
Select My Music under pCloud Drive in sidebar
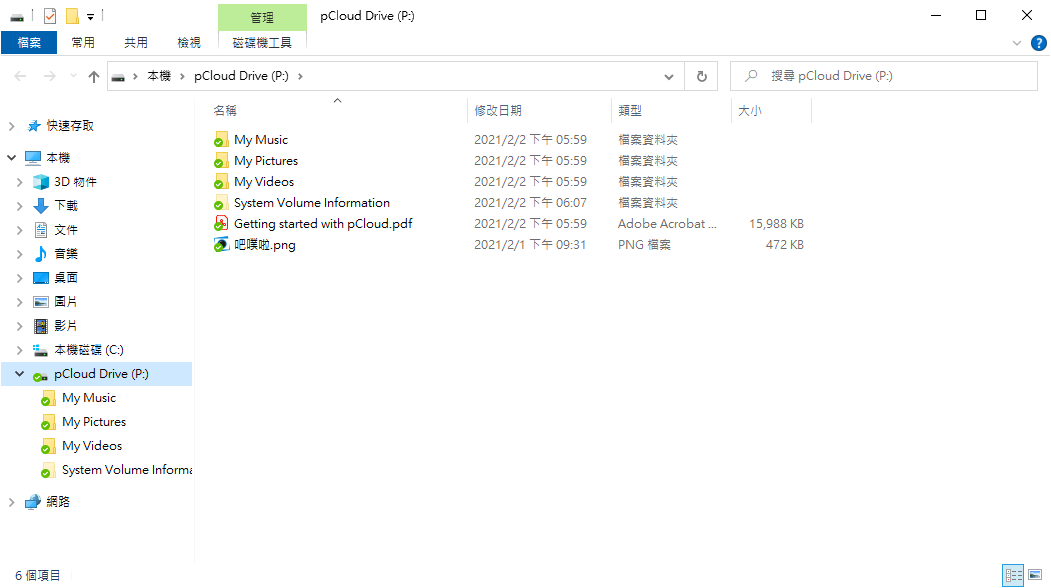pos(89,398)
